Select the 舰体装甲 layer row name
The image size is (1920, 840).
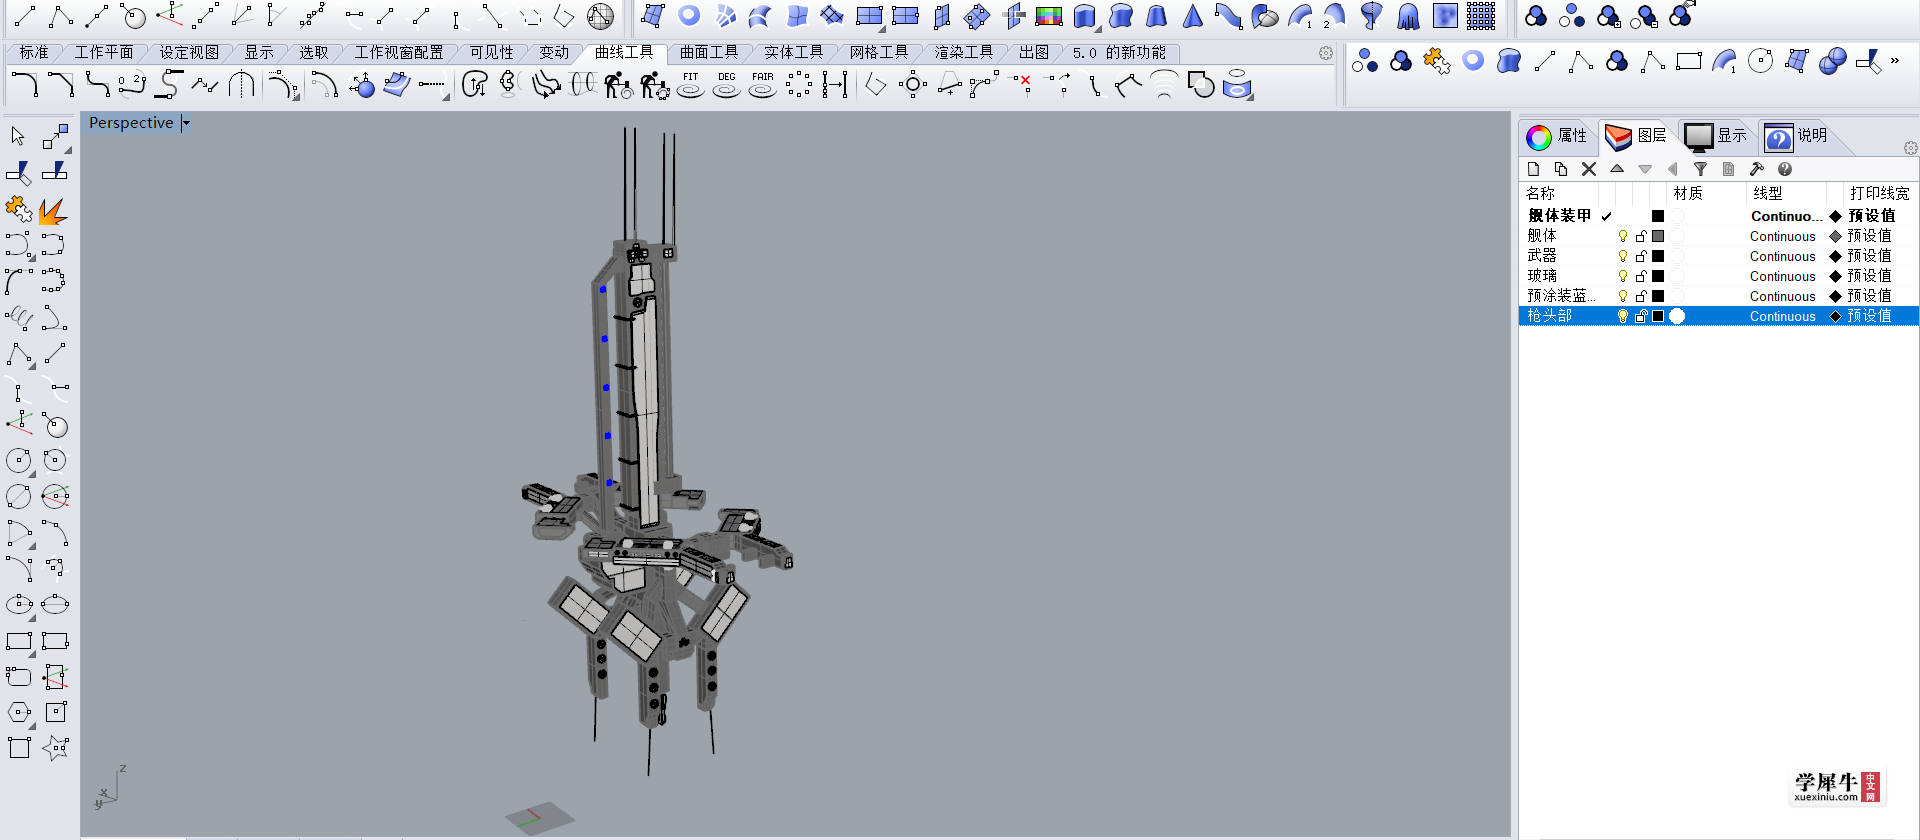1559,216
